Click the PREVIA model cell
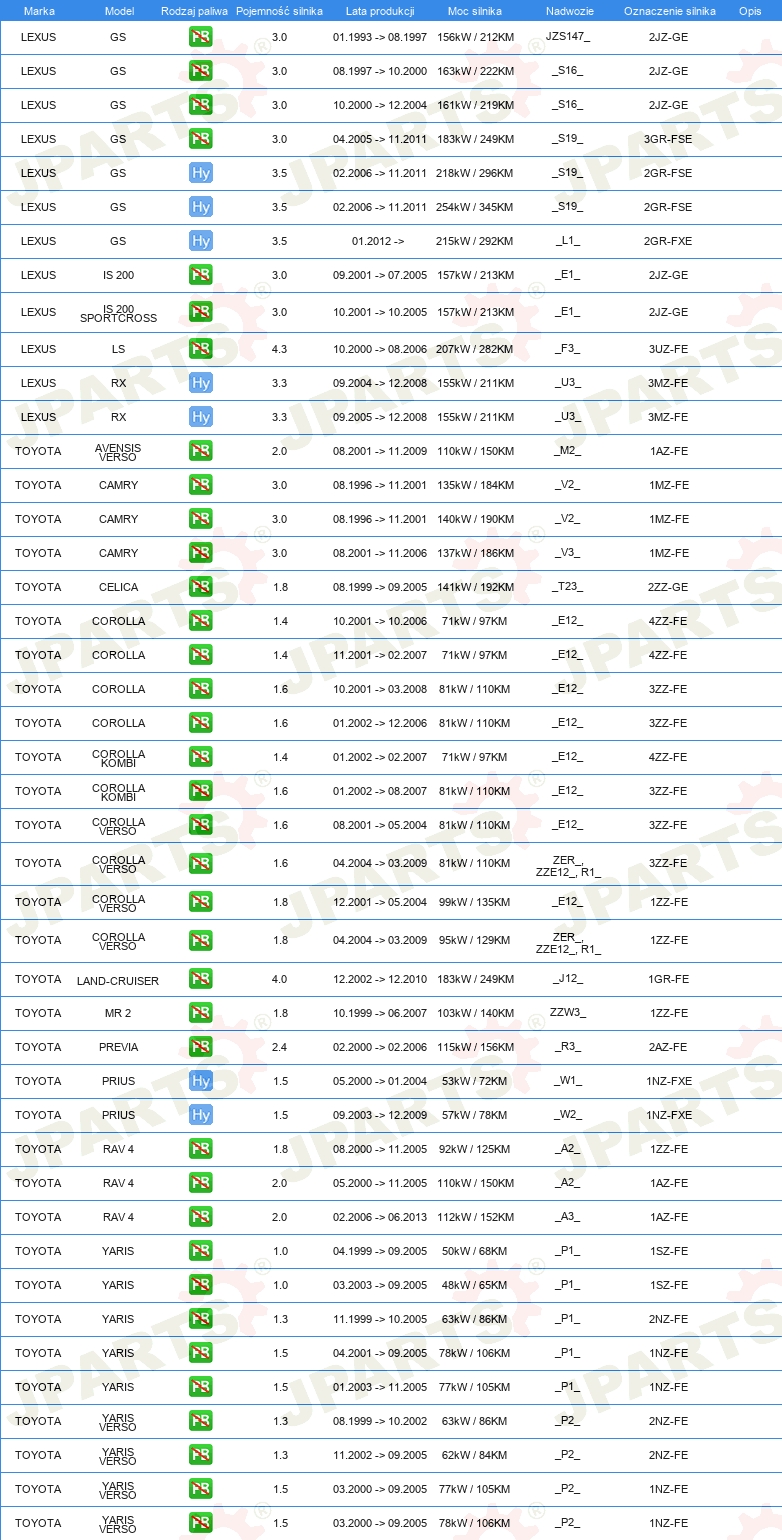This screenshot has width=782, height=1540. (x=118, y=1047)
